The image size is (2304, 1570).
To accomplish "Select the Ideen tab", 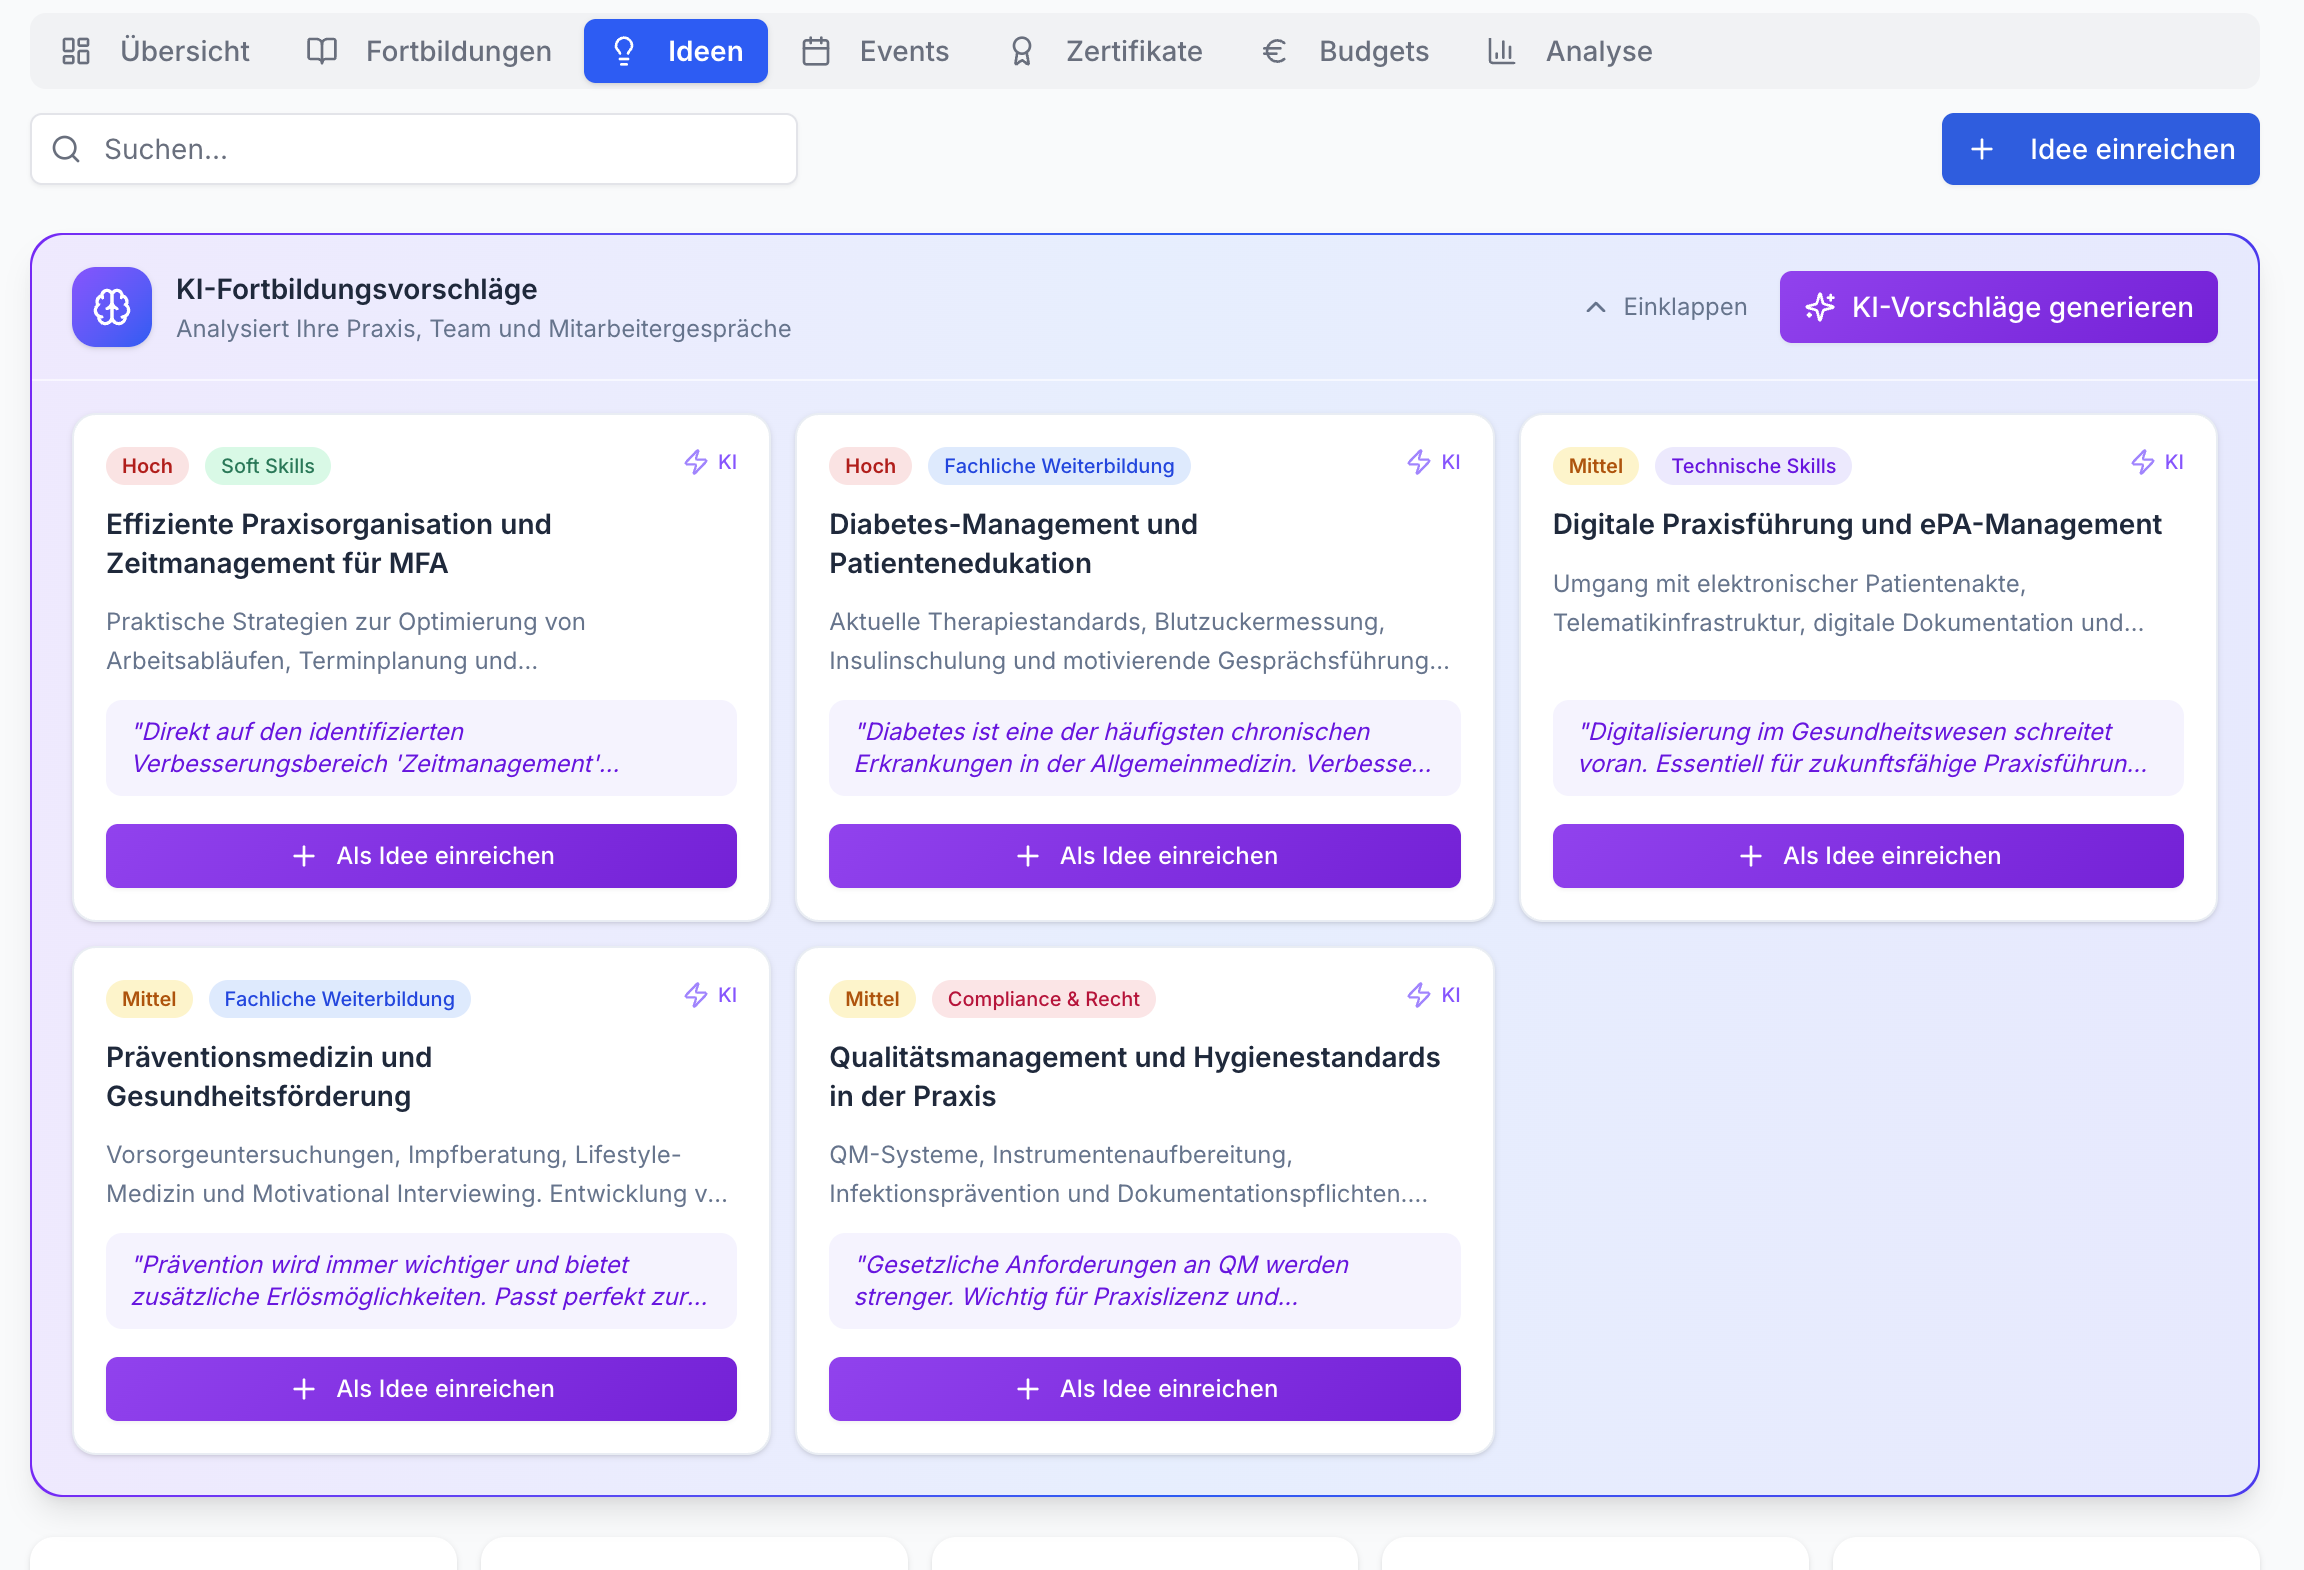I will [x=676, y=51].
